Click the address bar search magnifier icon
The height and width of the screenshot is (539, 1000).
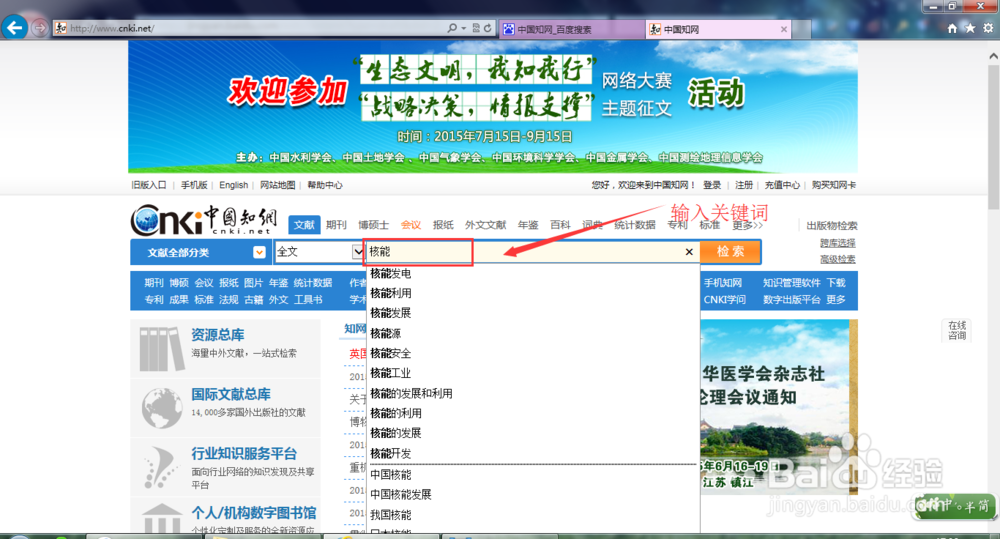pos(452,28)
